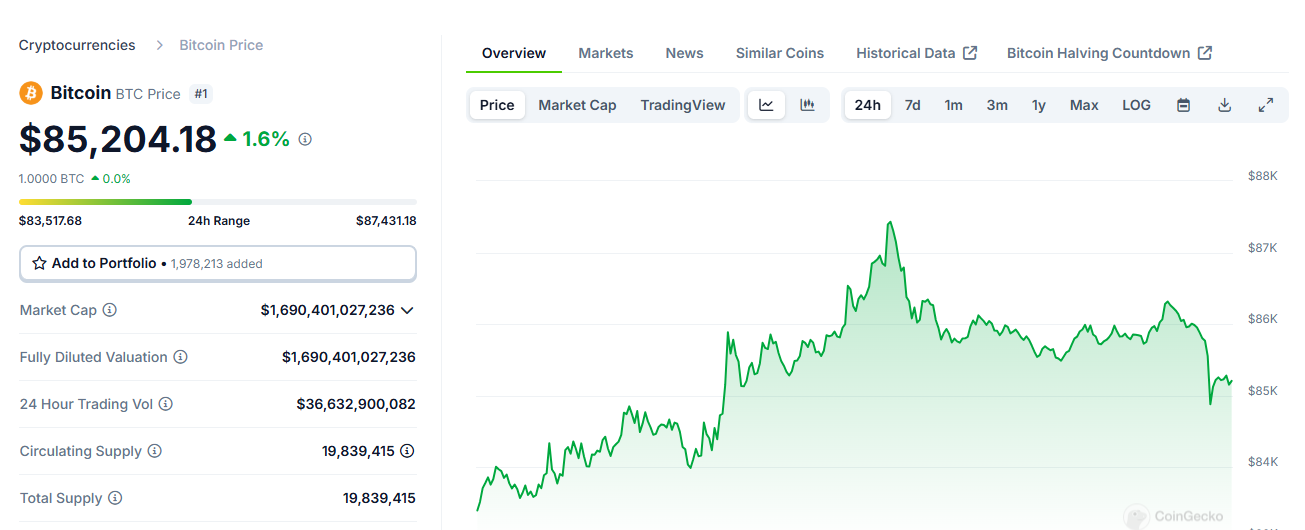The image size is (1305, 530).
Task: Select the 1y time range
Action: click(x=1039, y=105)
